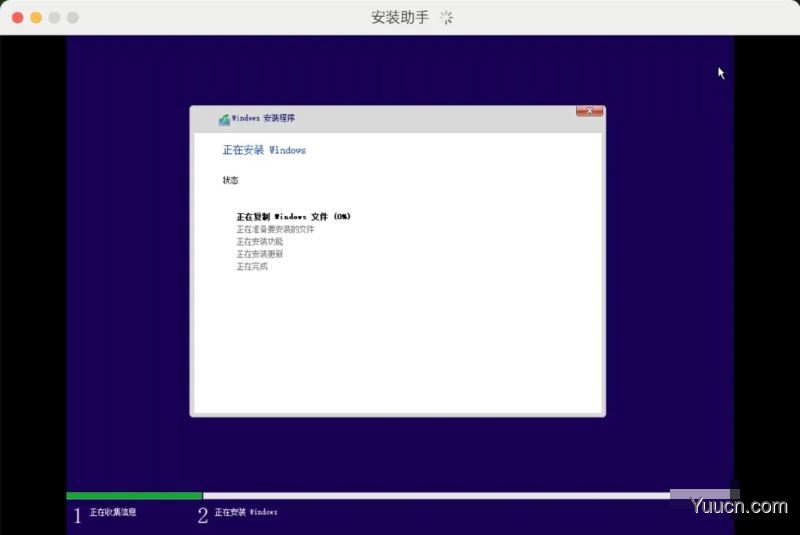Click the loading spinner beside 安装助手
The image size is (800, 535).
(446, 18)
